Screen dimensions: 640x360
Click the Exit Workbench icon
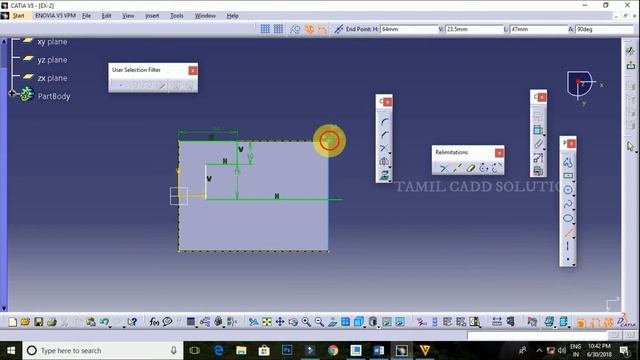631,64
